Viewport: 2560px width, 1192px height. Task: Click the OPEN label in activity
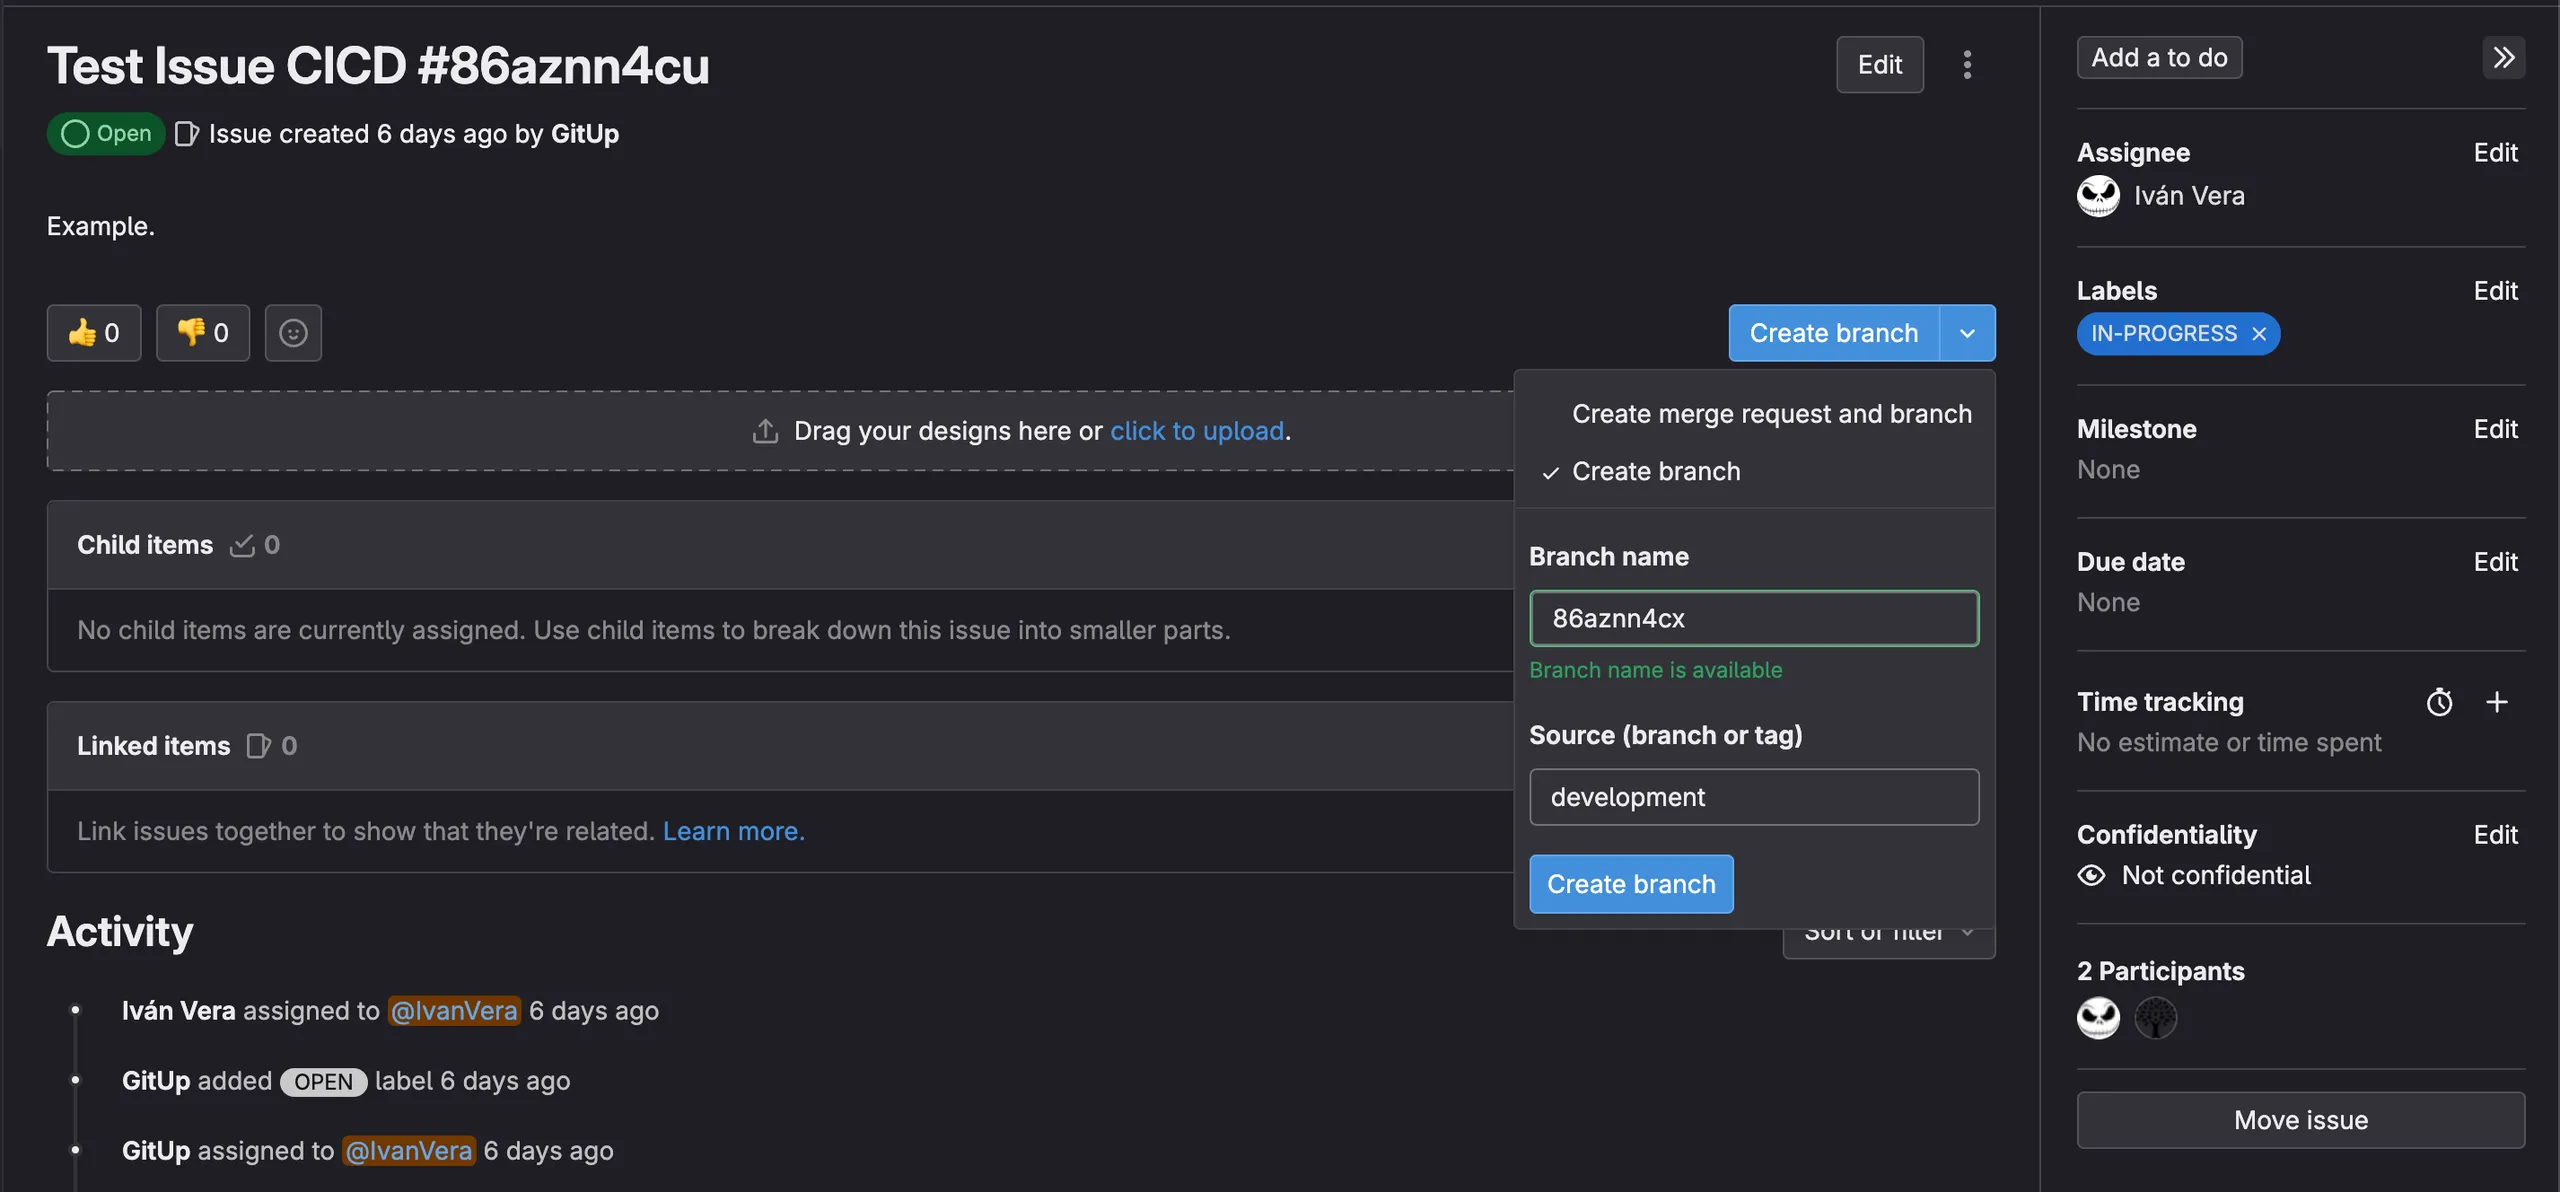click(x=323, y=1082)
